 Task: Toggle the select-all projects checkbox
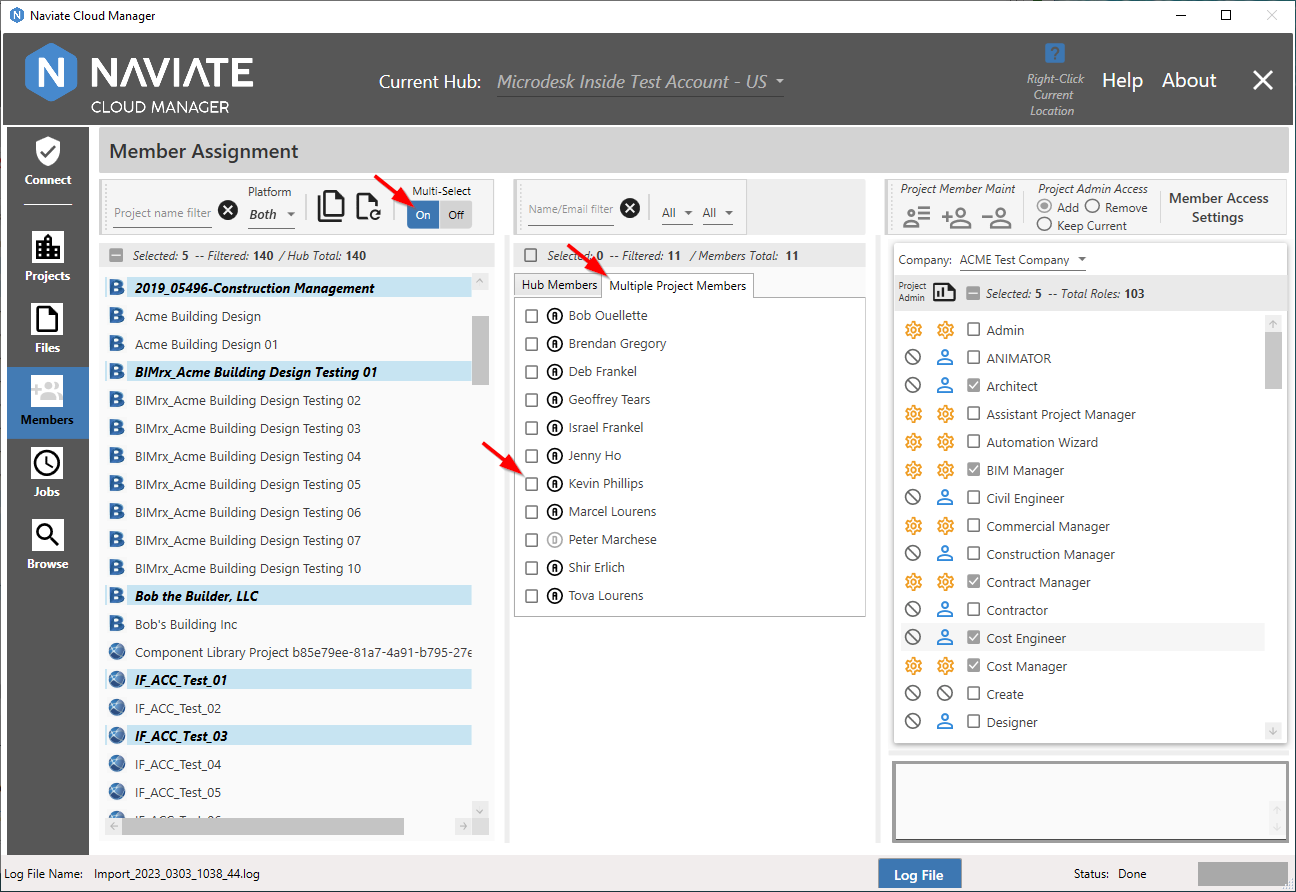(116, 255)
